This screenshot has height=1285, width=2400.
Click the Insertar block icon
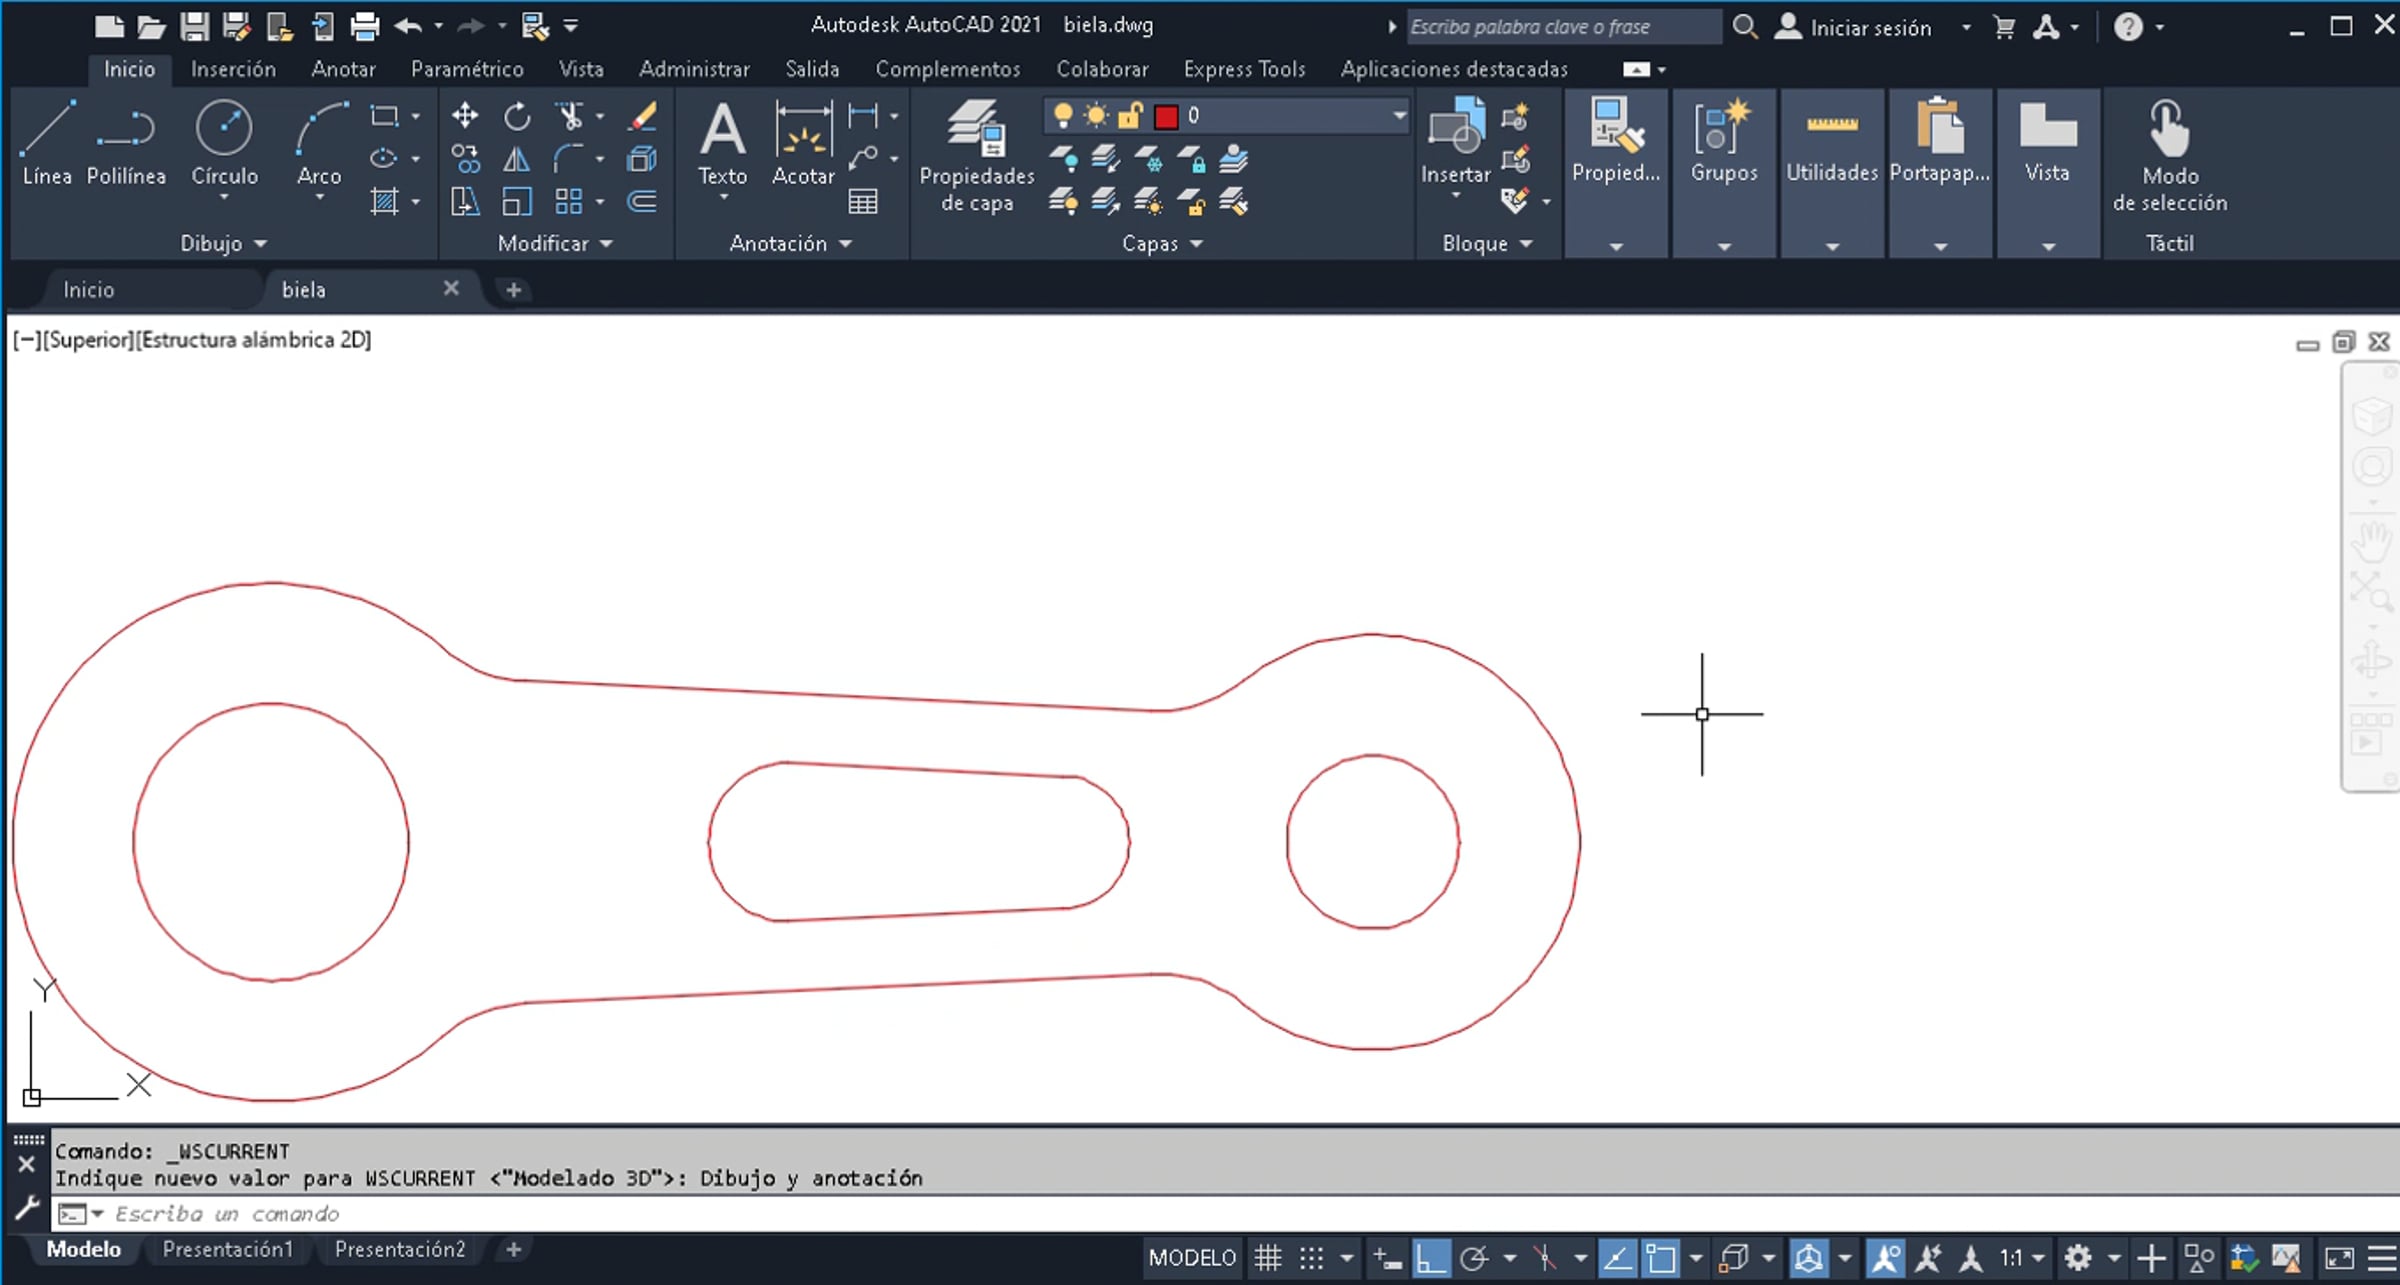[1455, 140]
